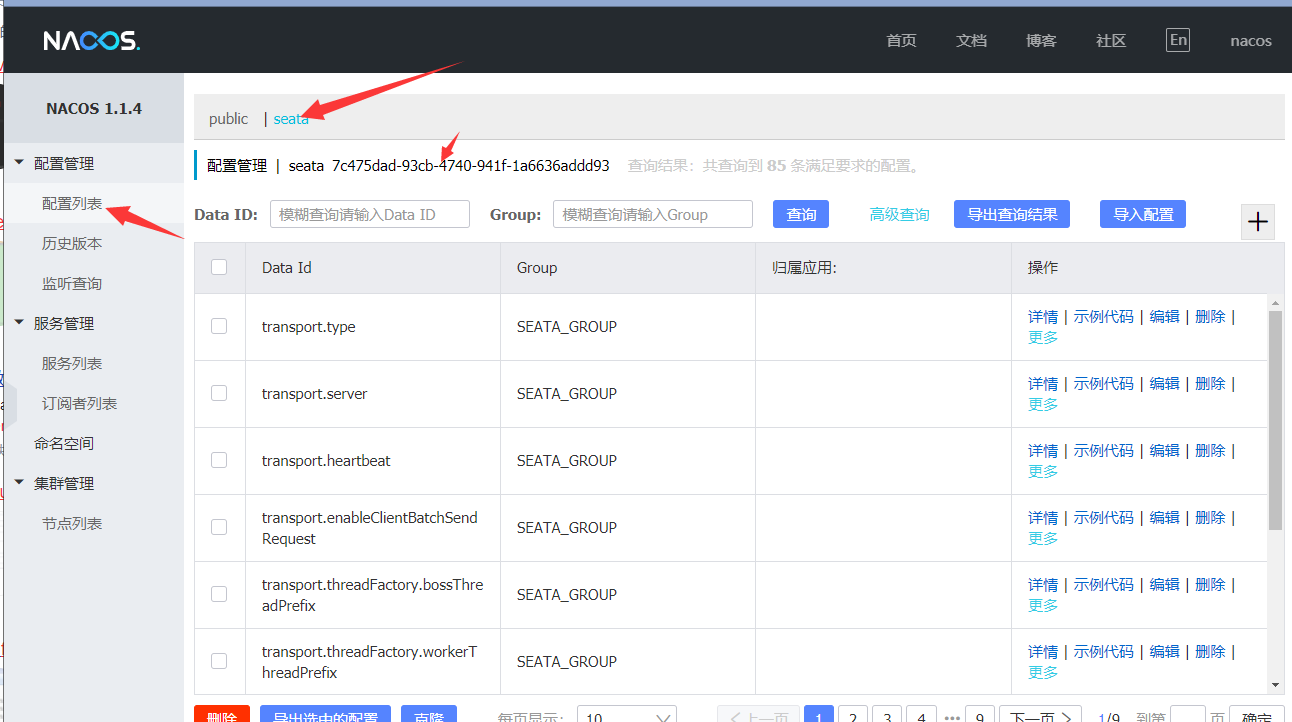Click 编辑 for transport.enableClientBatchSendRequest
The width and height of the screenshot is (1292, 722).
click(x=1165, y=517)
